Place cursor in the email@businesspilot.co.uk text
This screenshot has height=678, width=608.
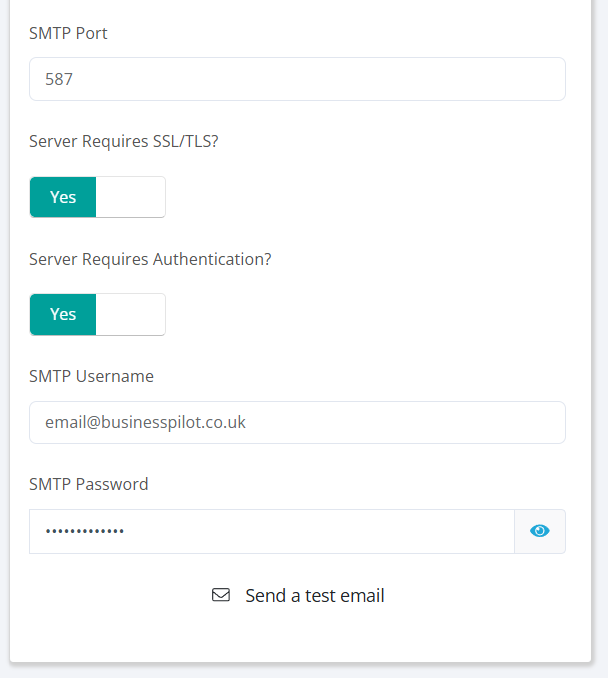click(x=145, y=422)
